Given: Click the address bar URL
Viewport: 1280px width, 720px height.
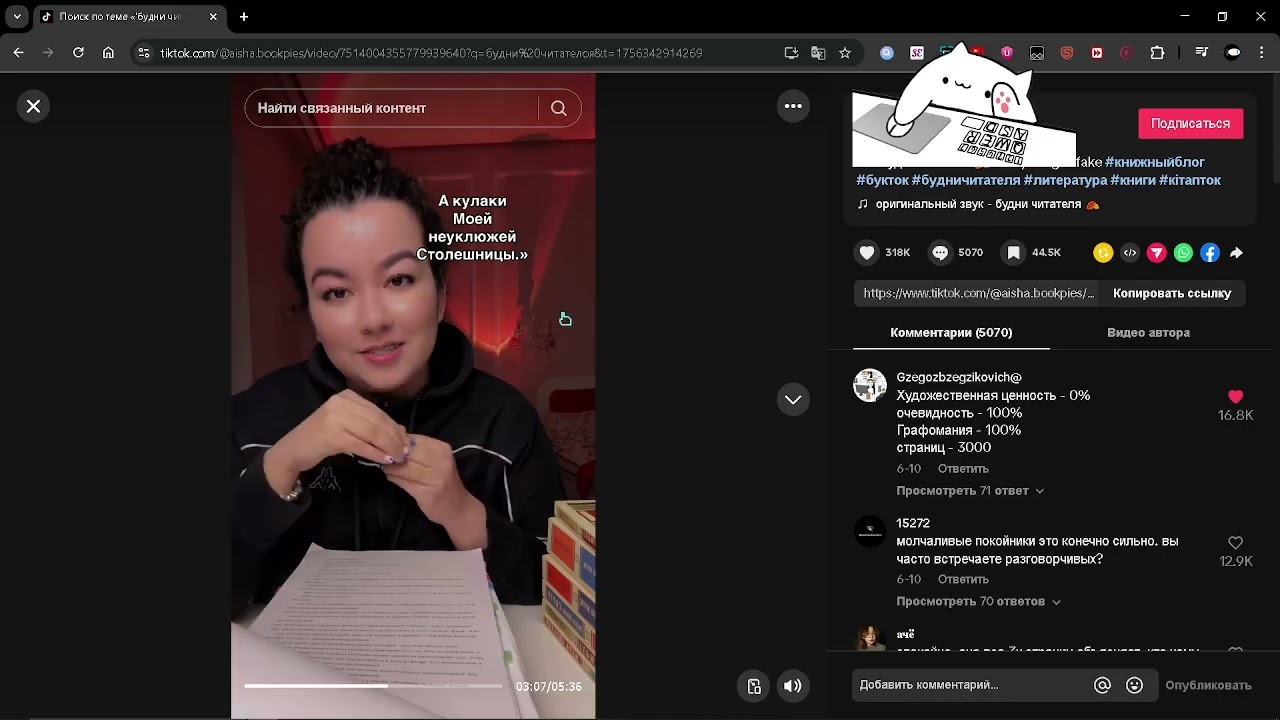Looking at the screenshot, I should pos(431,53).
